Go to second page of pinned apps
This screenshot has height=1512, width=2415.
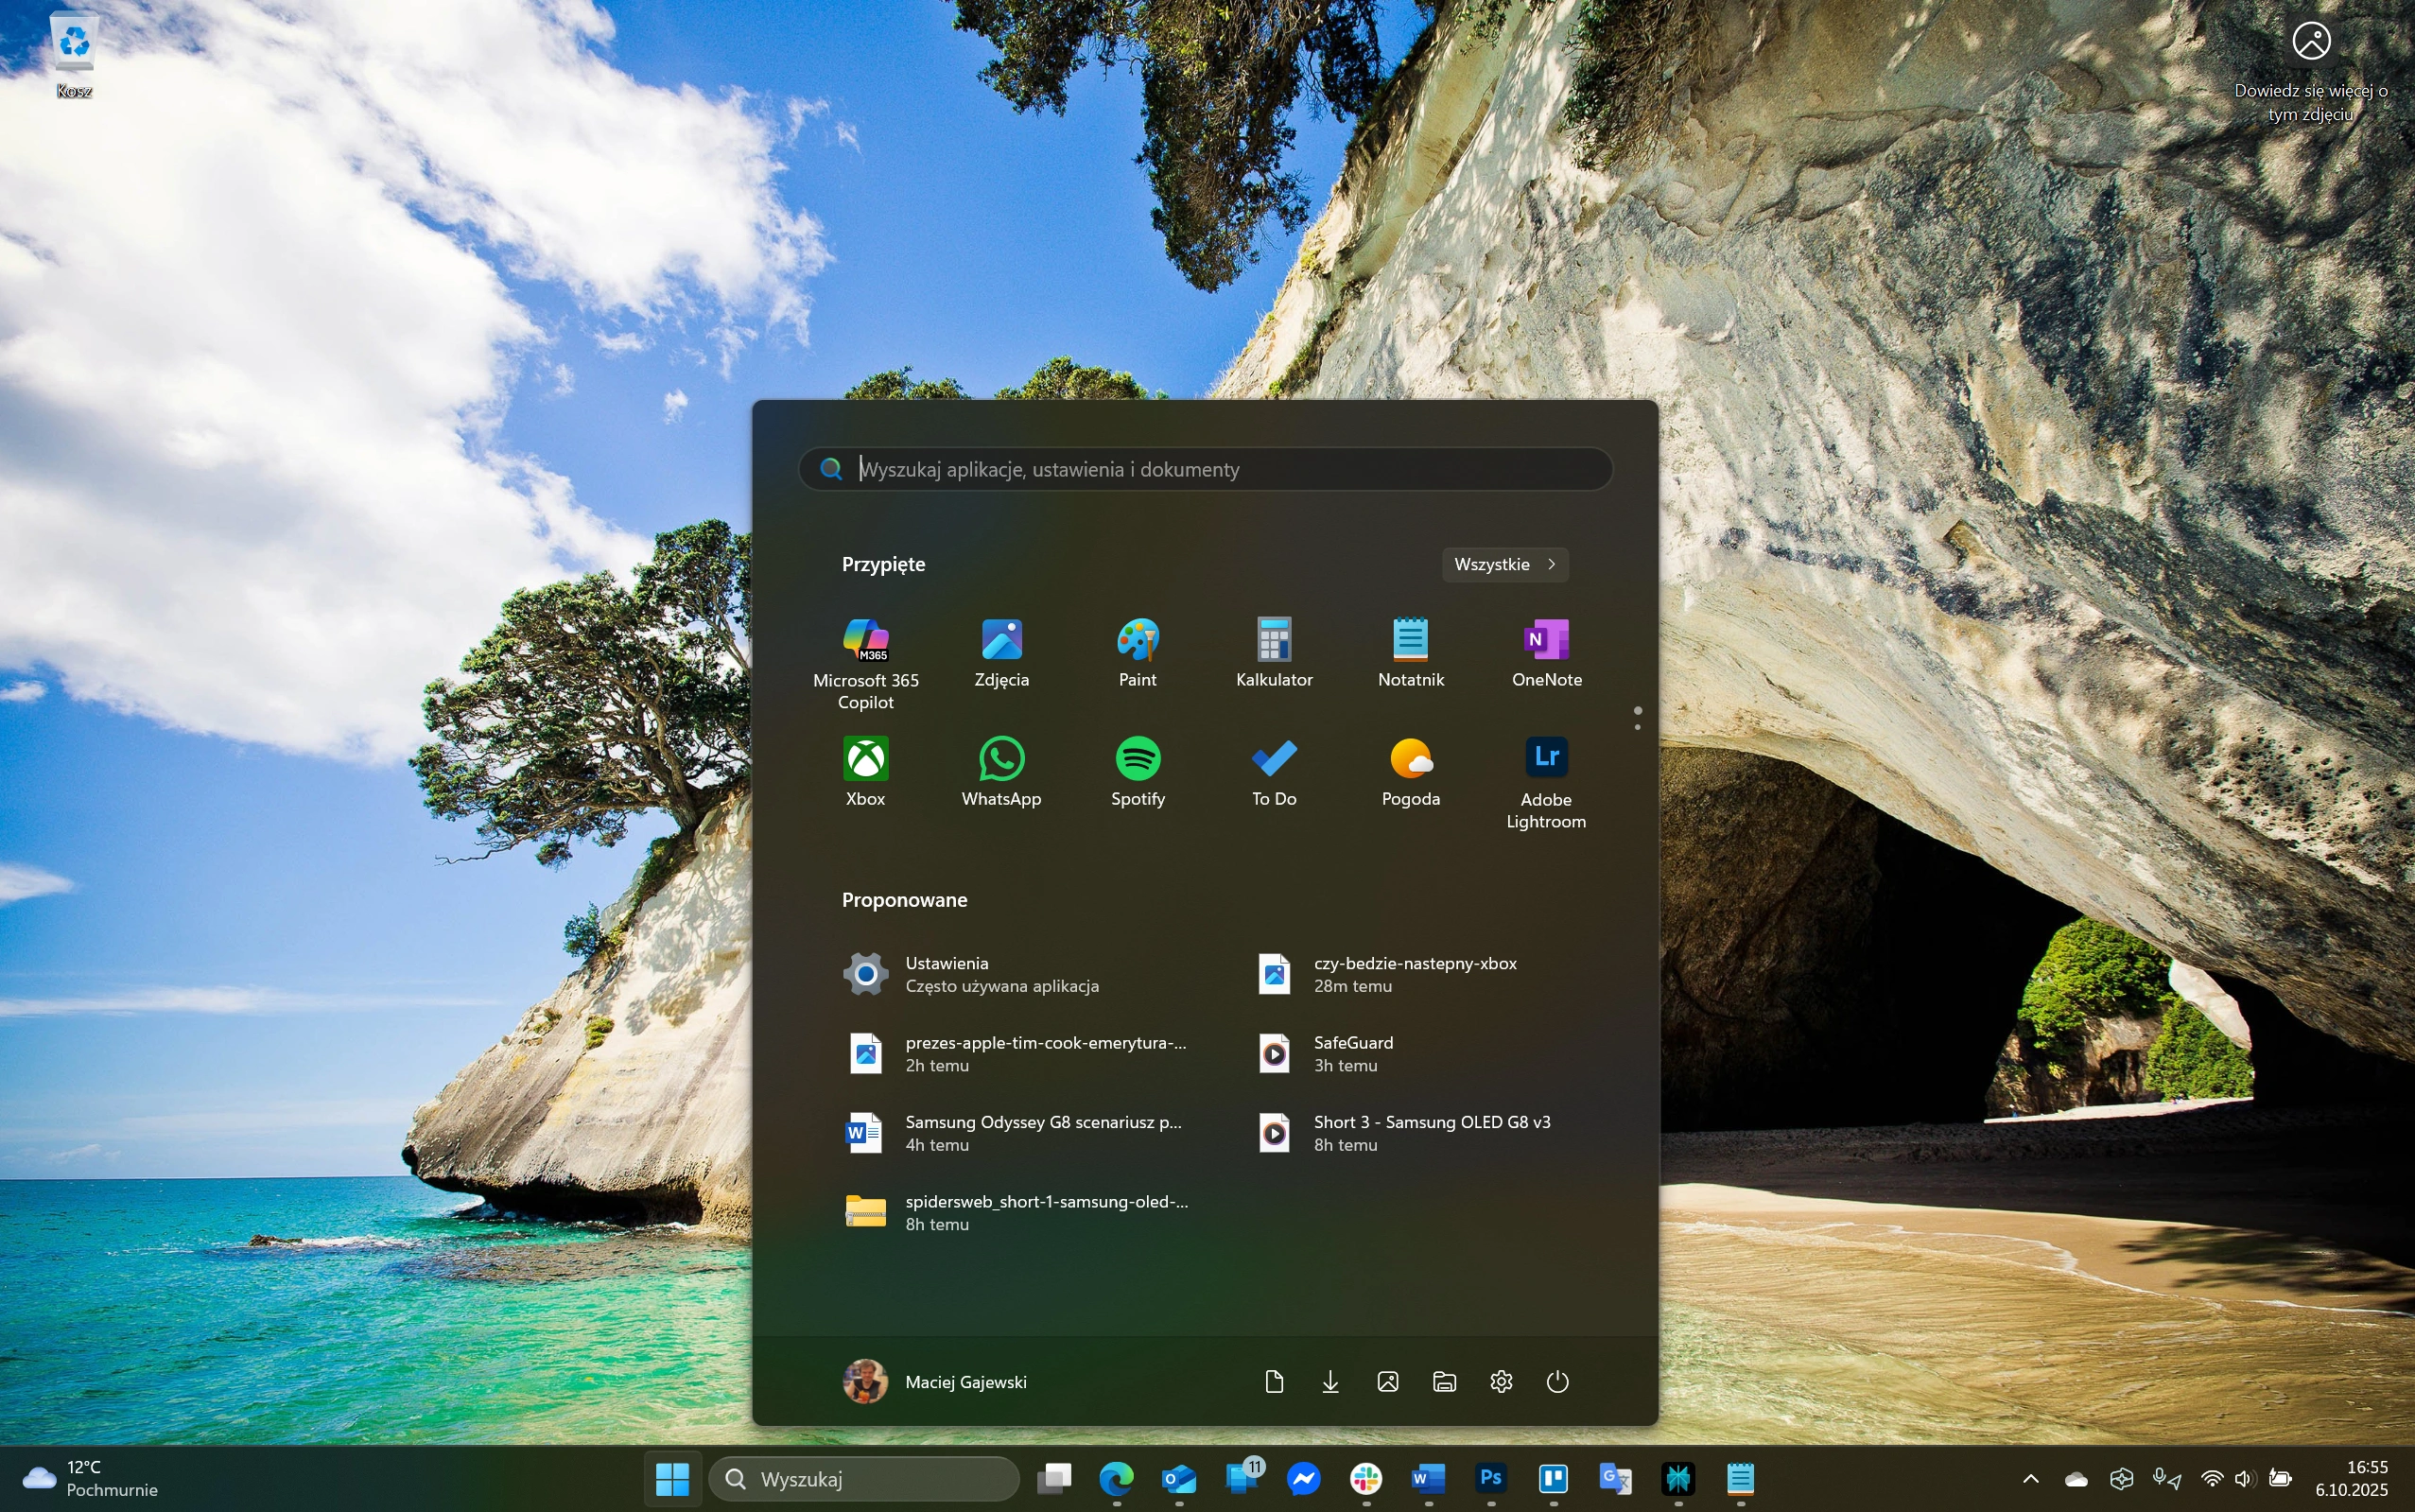1637,727
